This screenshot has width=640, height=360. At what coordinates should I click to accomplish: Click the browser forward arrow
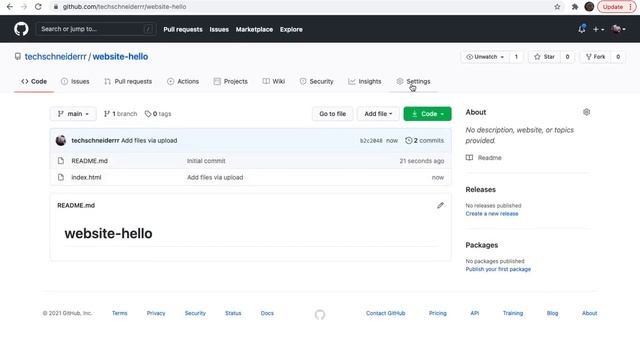[x=24, y=7]
